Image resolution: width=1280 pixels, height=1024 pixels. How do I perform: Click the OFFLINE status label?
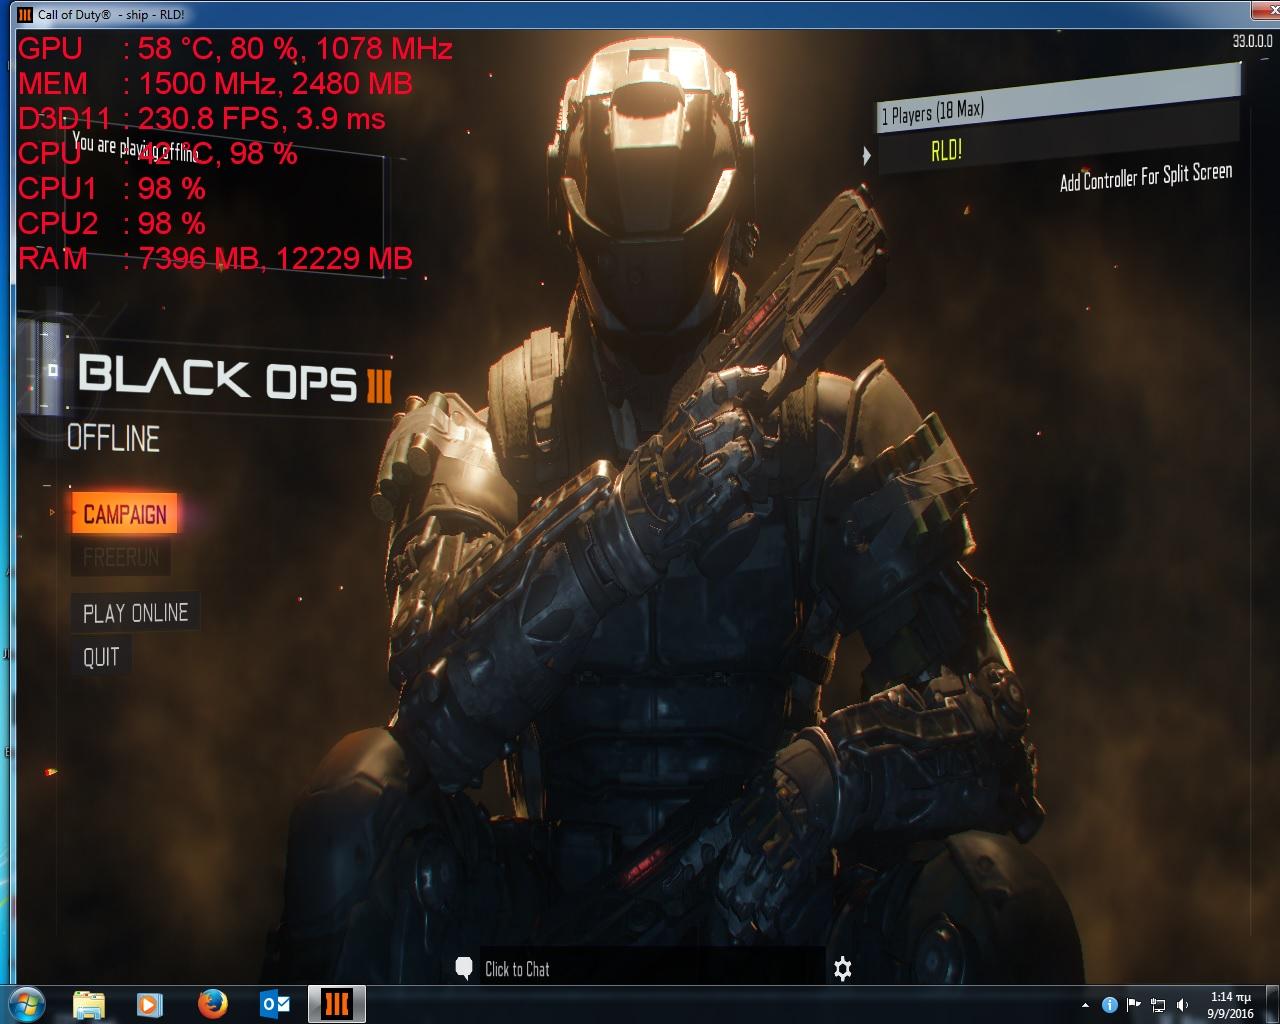[113, 438]
